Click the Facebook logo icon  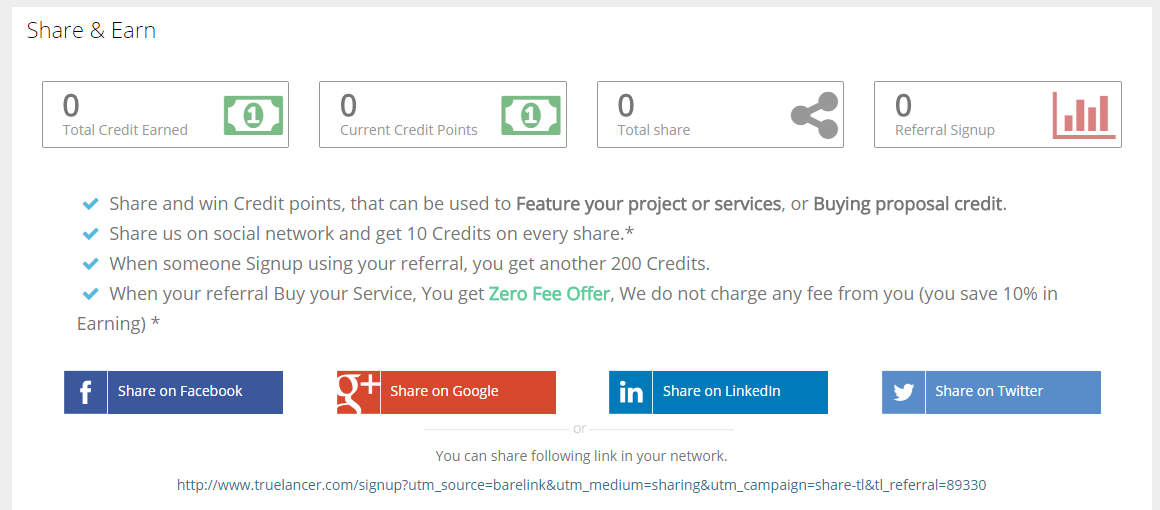[x=86, y=392]
